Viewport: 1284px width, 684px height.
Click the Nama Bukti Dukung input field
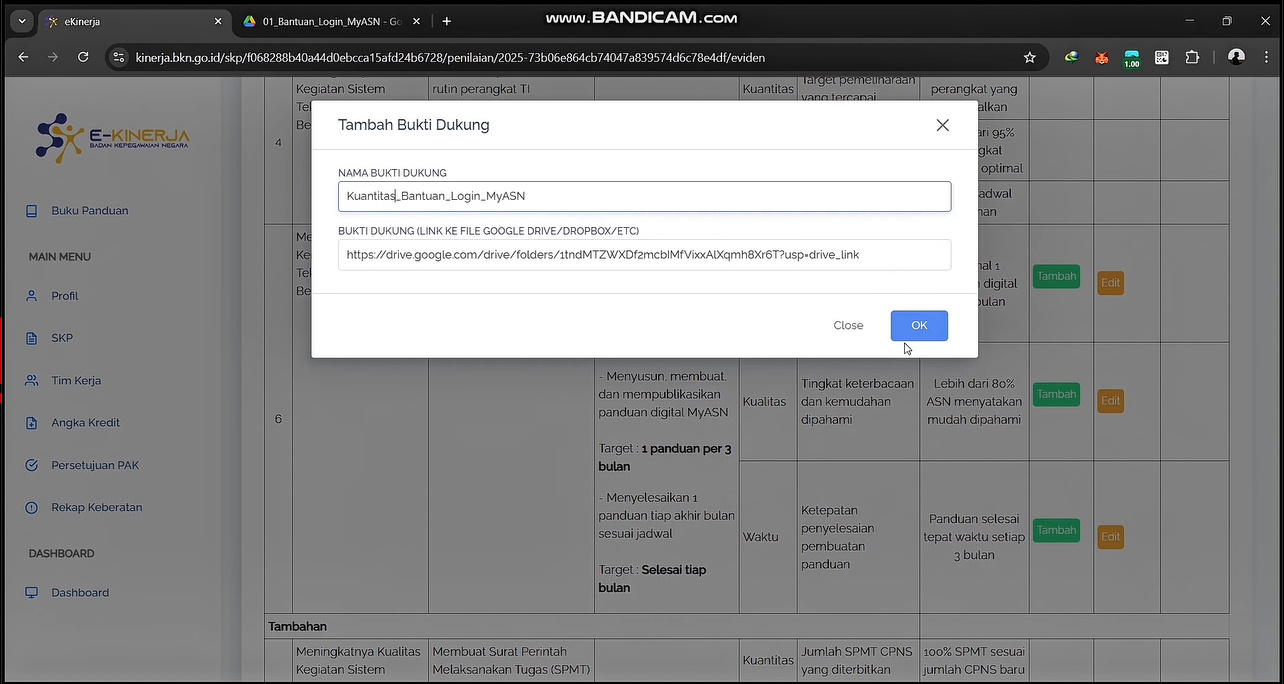click(x=644, y=197)
